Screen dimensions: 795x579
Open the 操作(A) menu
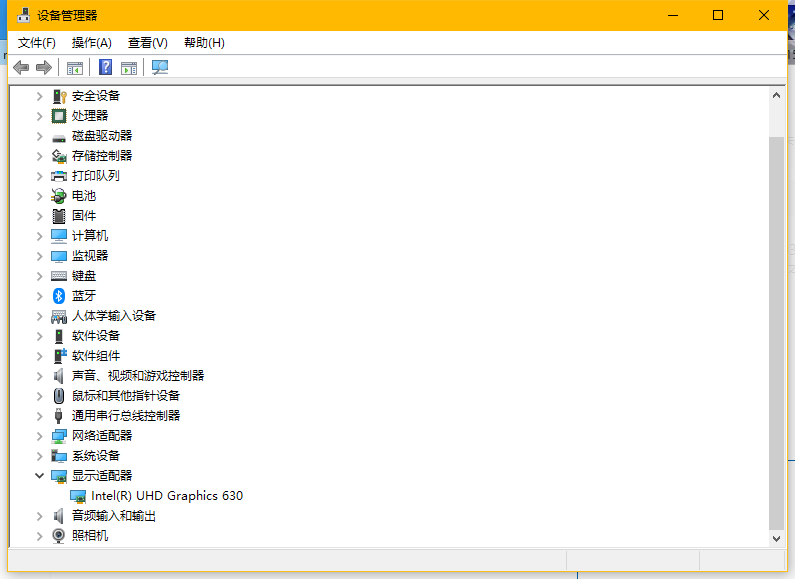[x=91, y=43]
